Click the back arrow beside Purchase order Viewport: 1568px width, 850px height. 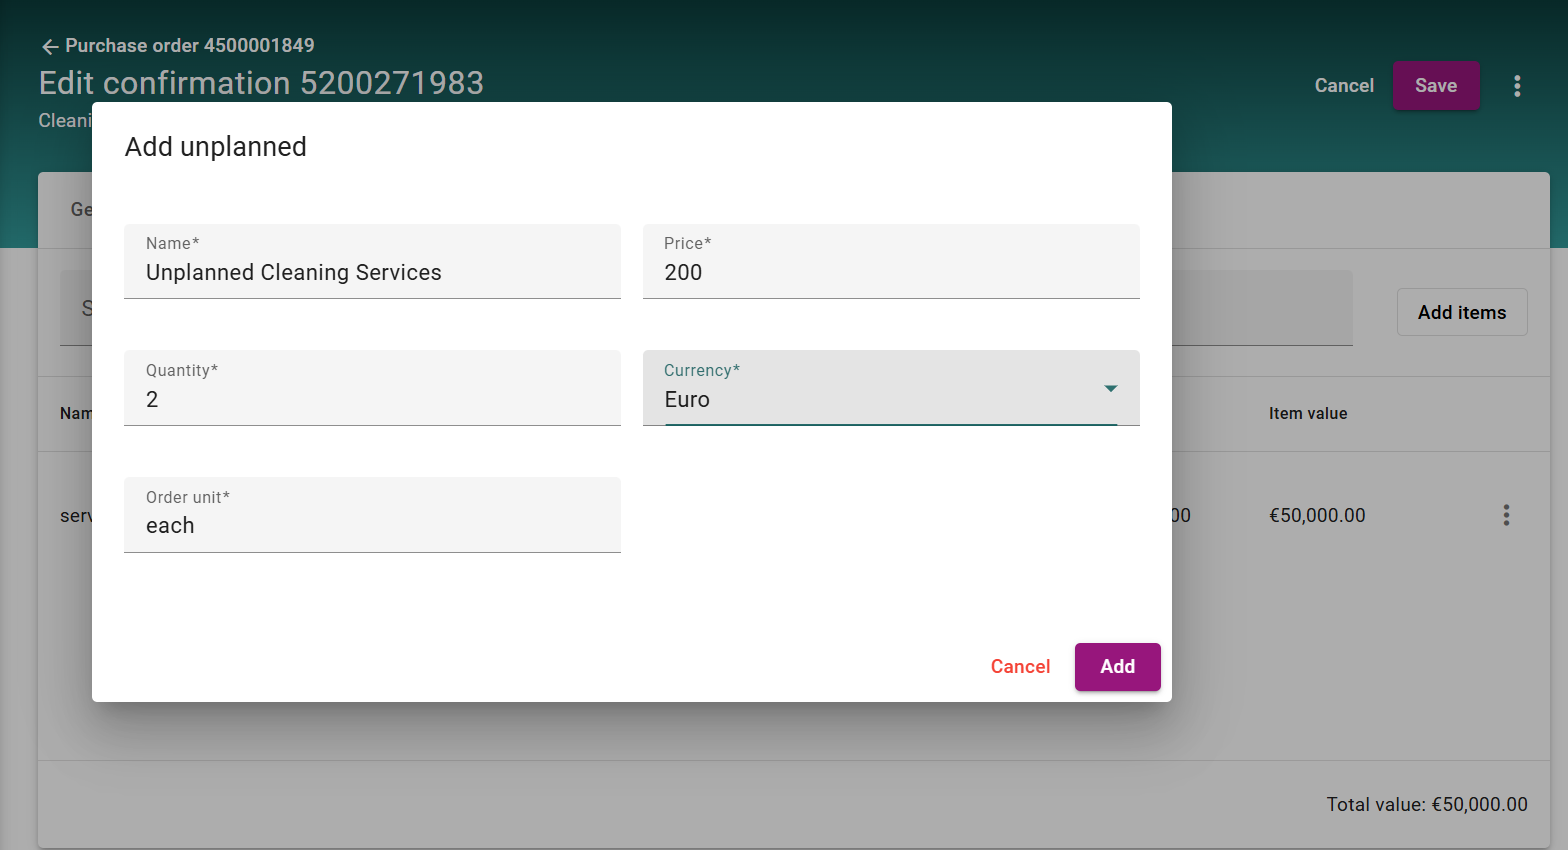point(50,46)
